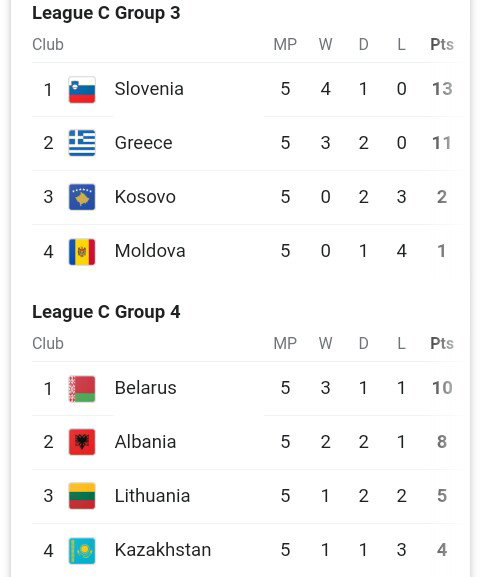Click the Kazakhstan flag icon
The width and height of the screenshot is (480, 577).
click(x=82, y=551)
